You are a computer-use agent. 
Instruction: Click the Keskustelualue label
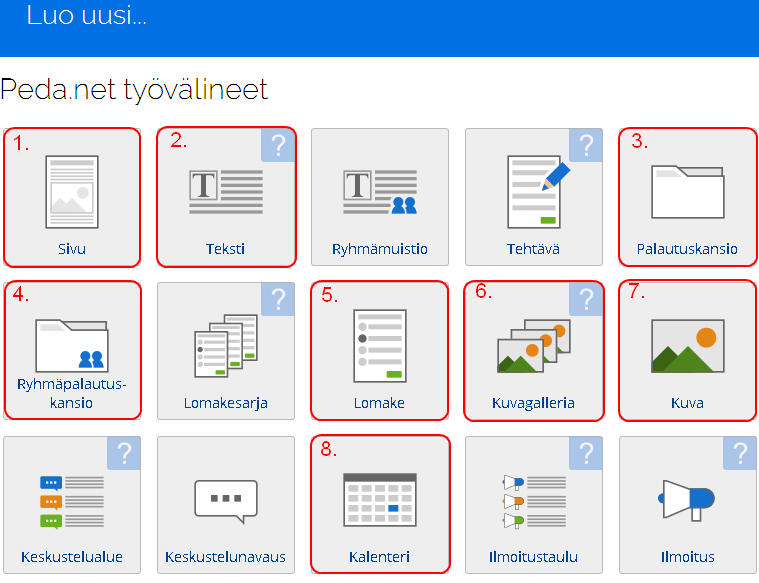pos(72,557)
